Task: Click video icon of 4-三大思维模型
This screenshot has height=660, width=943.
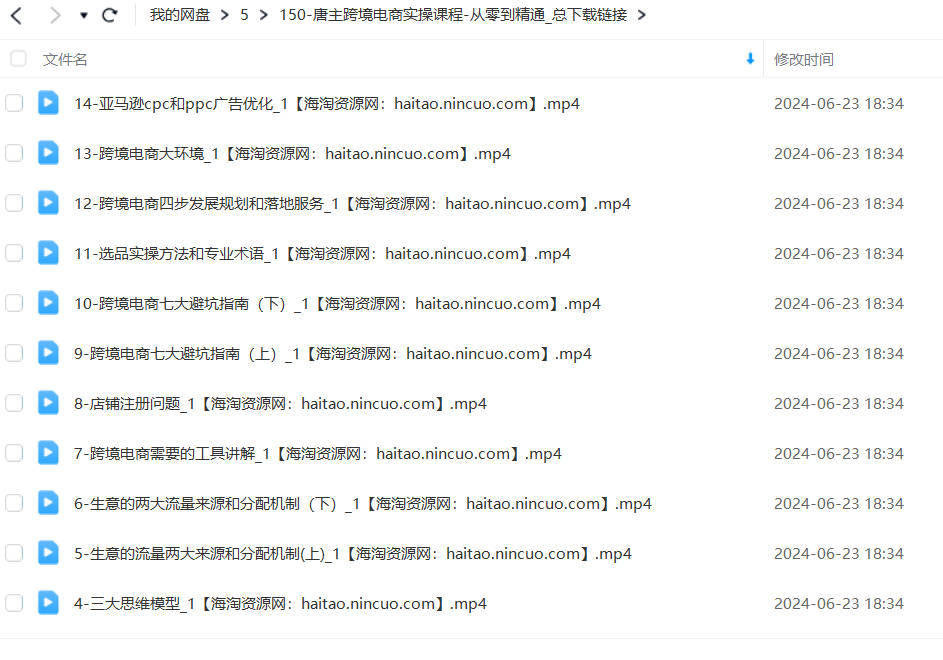Action: coord(48,602)
